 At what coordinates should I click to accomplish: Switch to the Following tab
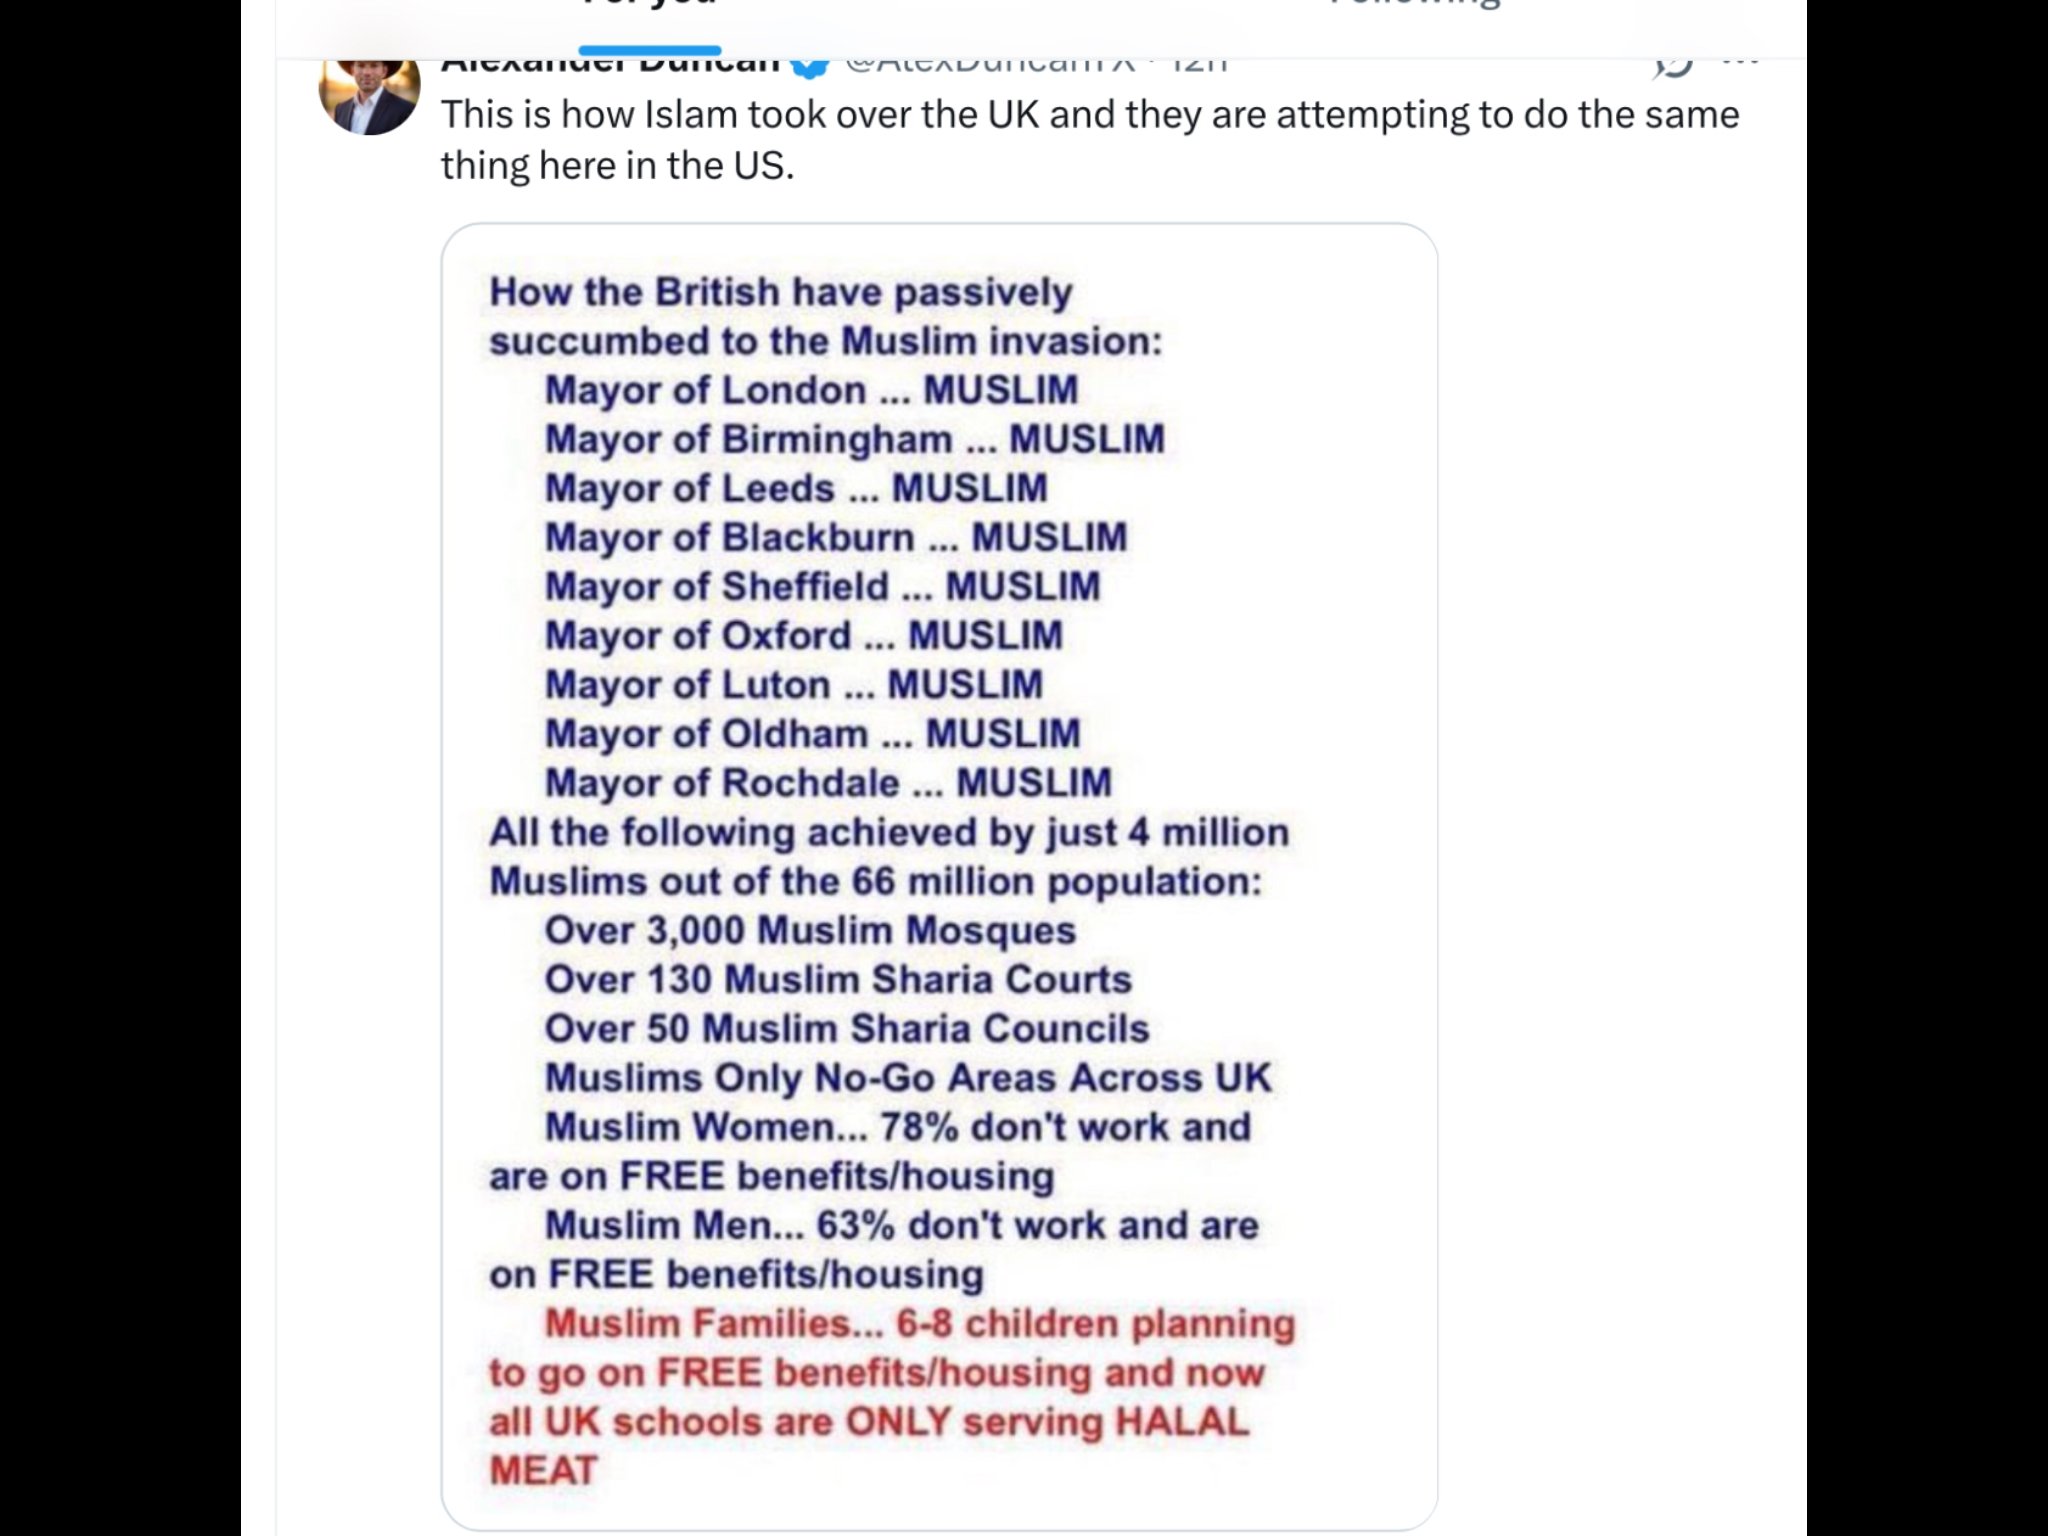pos(1414,8)
